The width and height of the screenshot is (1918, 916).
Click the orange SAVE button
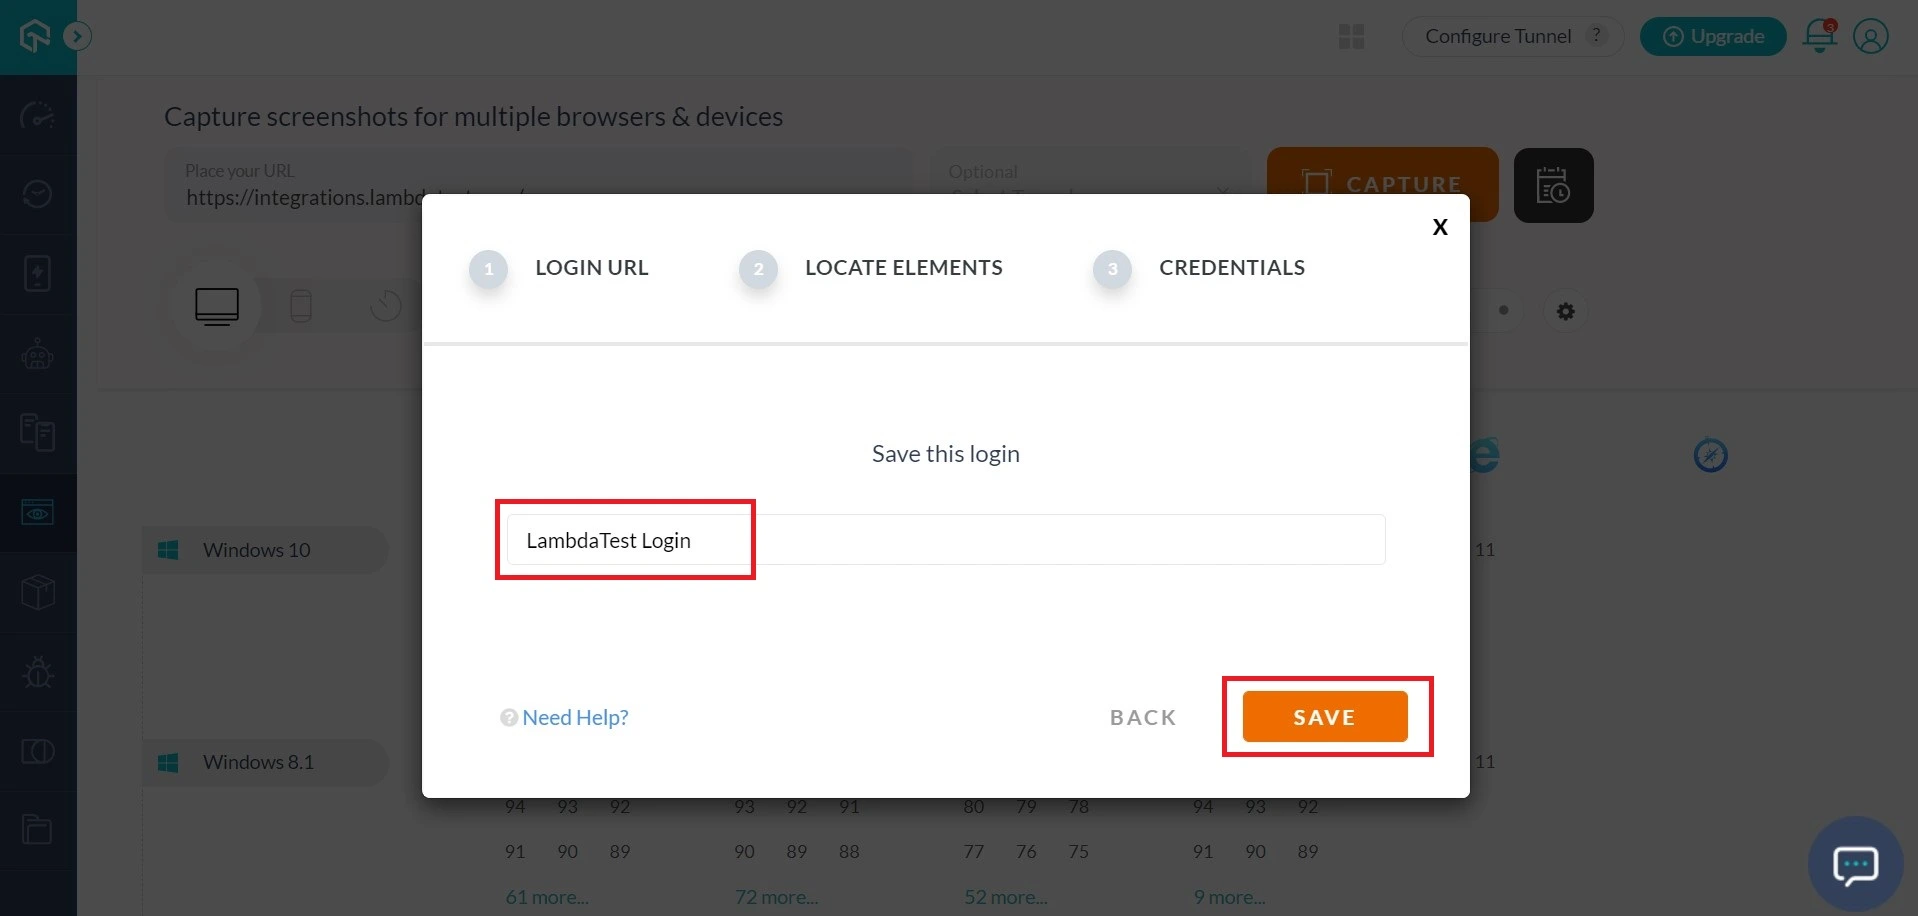[x=1324, y=717]
